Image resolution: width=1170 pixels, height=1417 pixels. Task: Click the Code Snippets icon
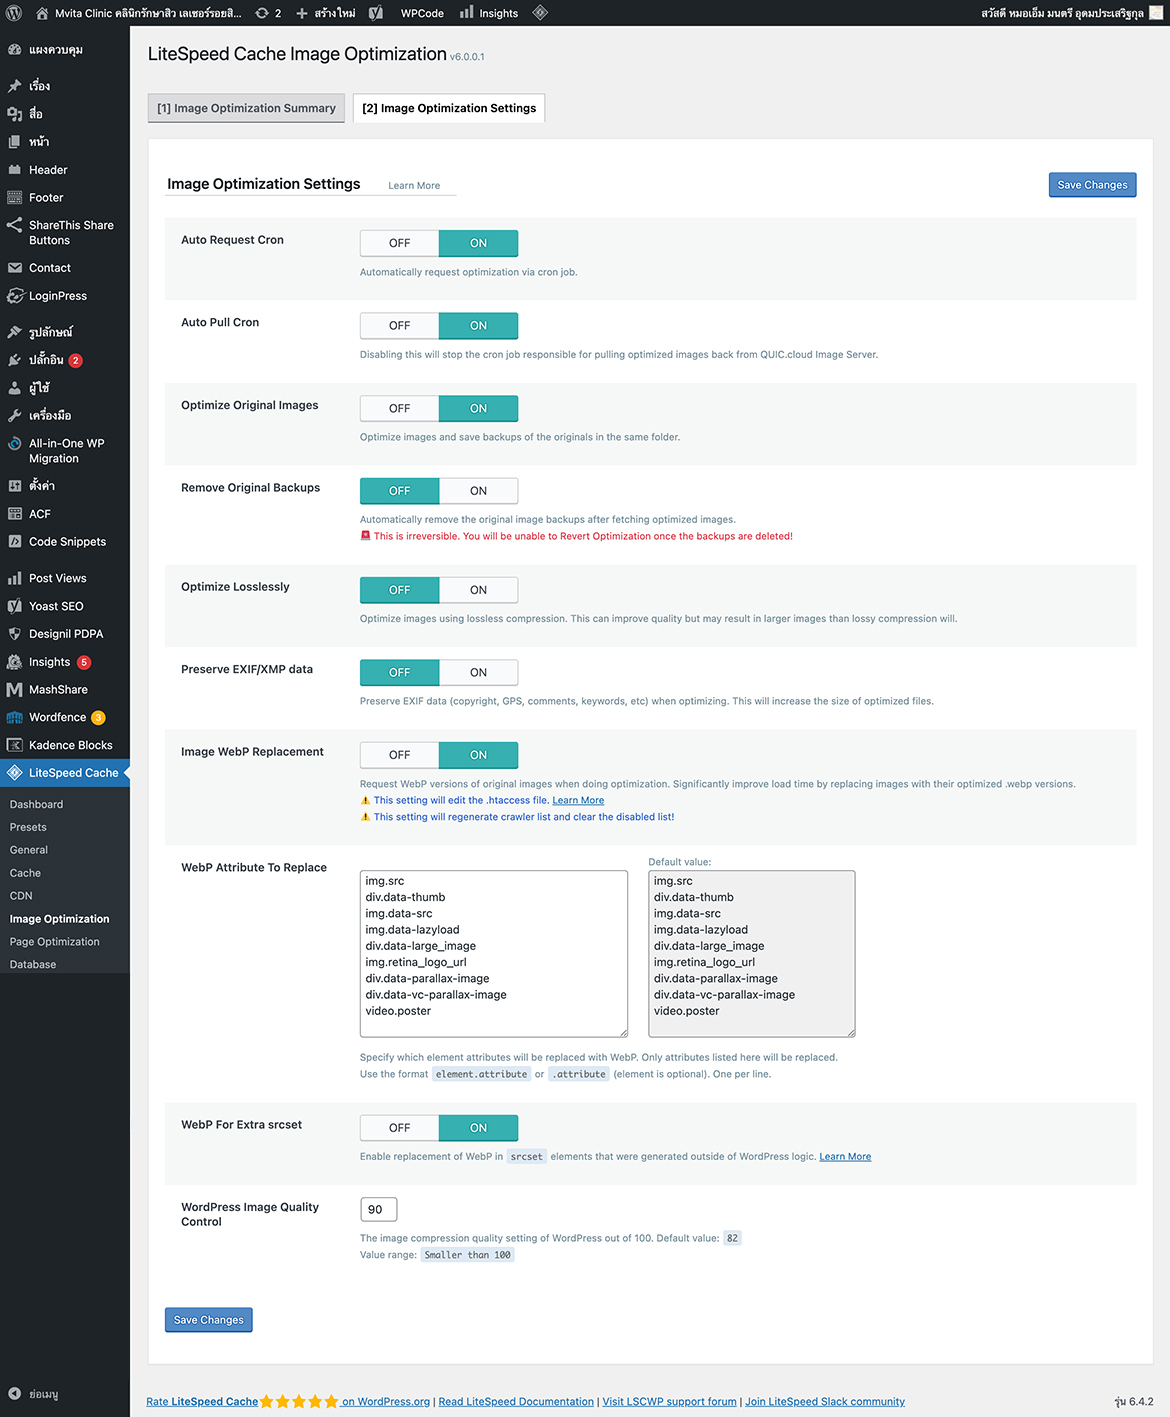click(x=15, y=542)
